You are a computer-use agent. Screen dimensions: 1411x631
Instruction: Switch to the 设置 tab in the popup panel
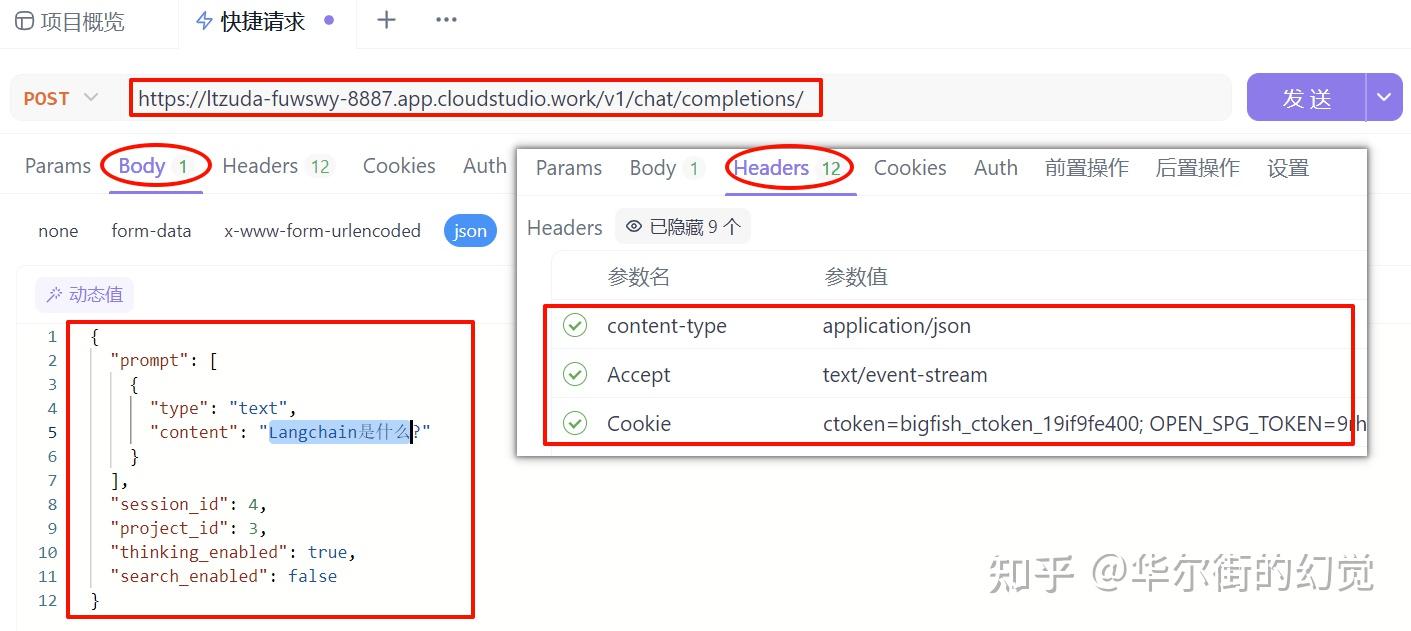1288,168
